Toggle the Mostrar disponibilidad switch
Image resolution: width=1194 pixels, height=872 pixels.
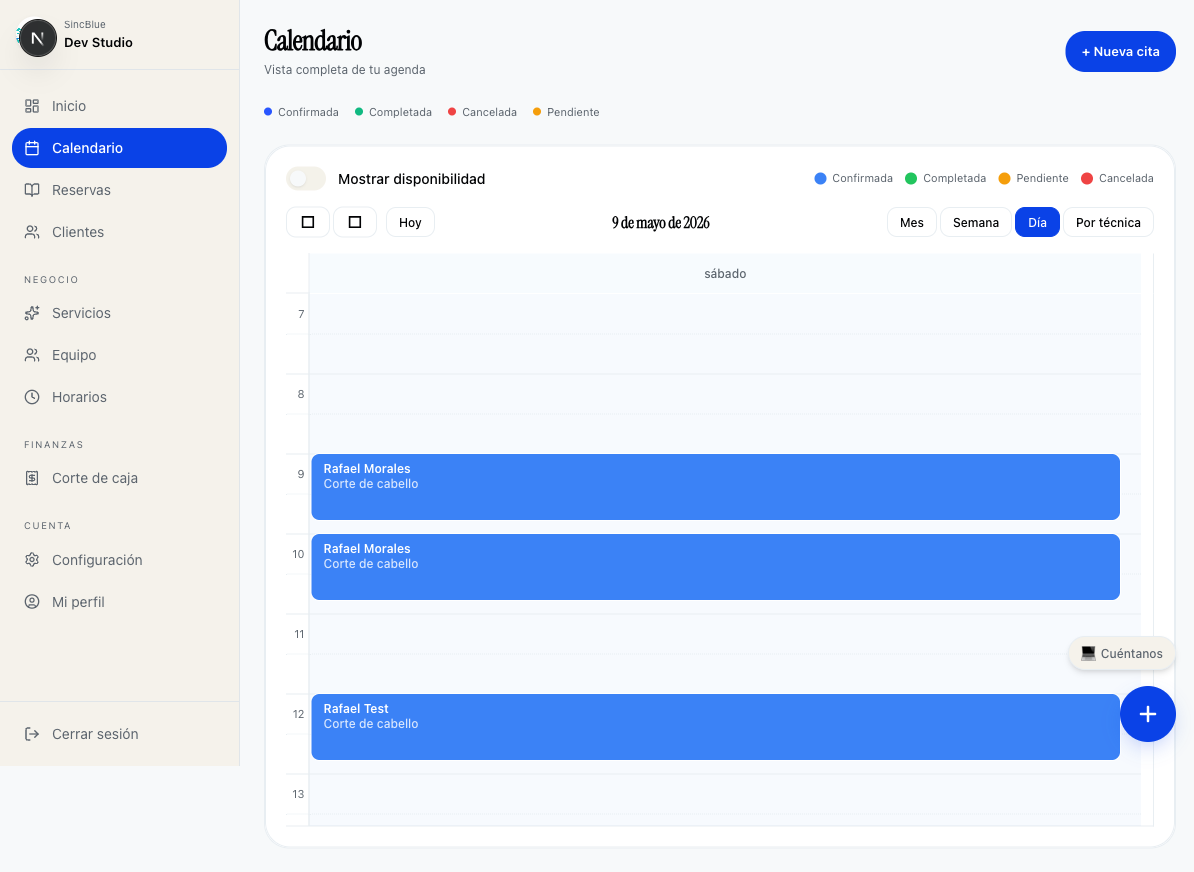tap(306, 179)
